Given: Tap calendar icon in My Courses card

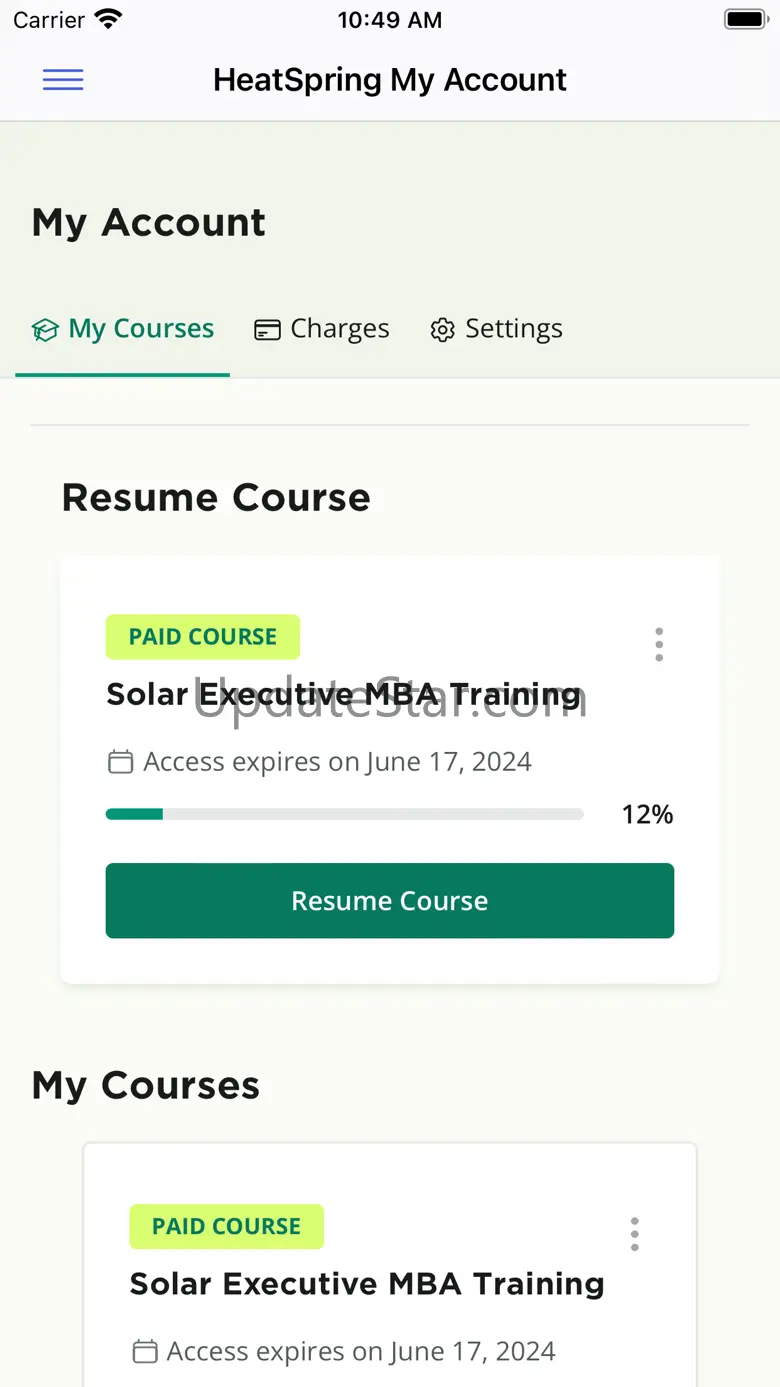Looking at the screenshot, I should pyautogui.click(x=145, y=1352).
